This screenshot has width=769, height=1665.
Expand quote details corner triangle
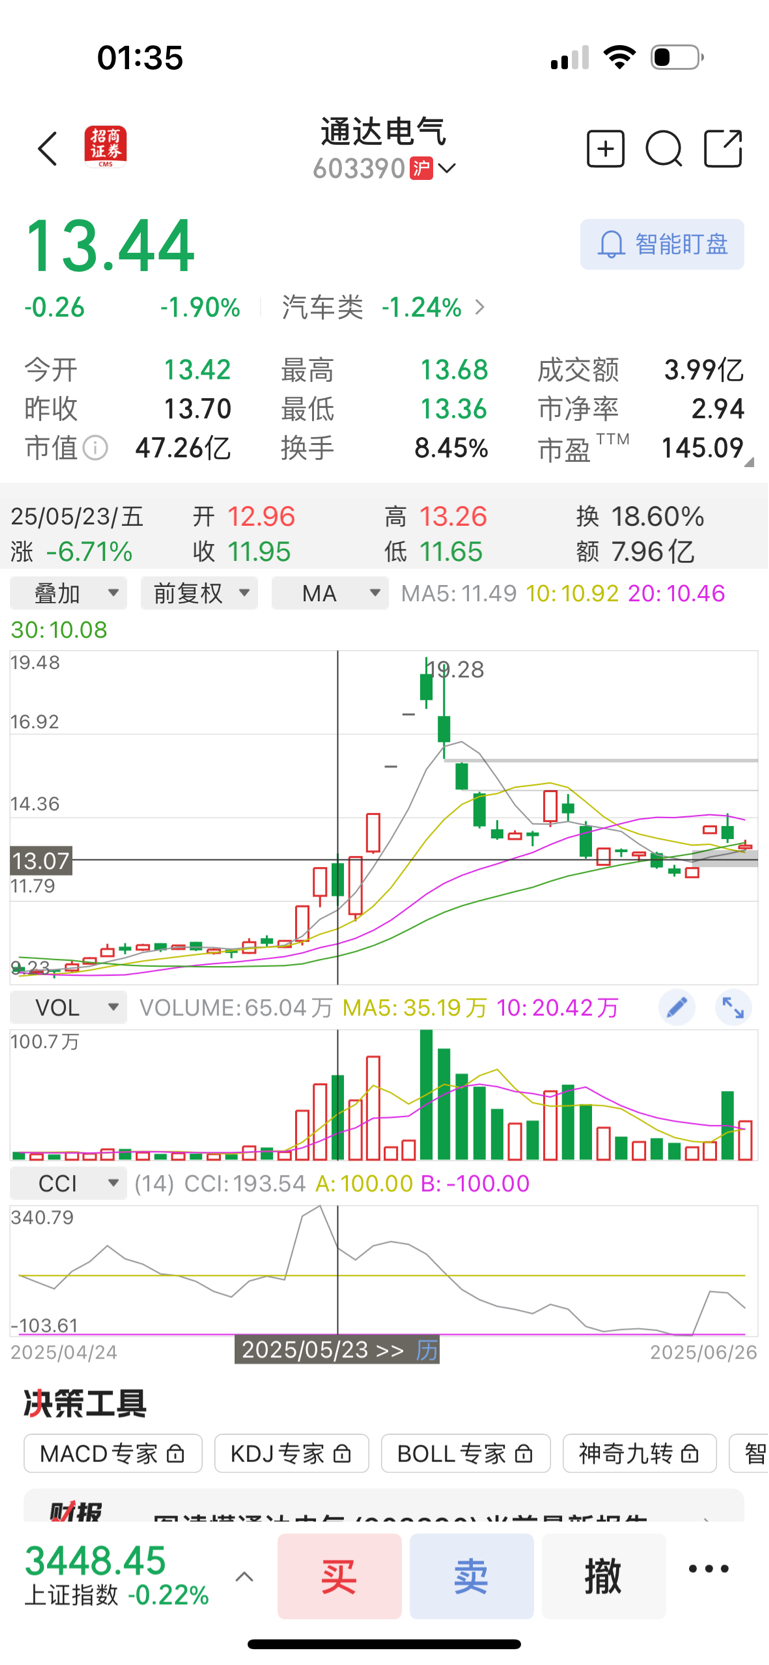749,462
